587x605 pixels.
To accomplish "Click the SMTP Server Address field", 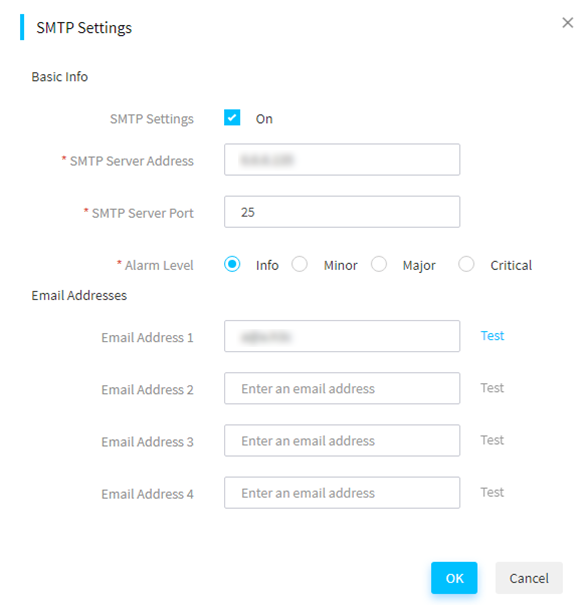I will pos(342,160).
